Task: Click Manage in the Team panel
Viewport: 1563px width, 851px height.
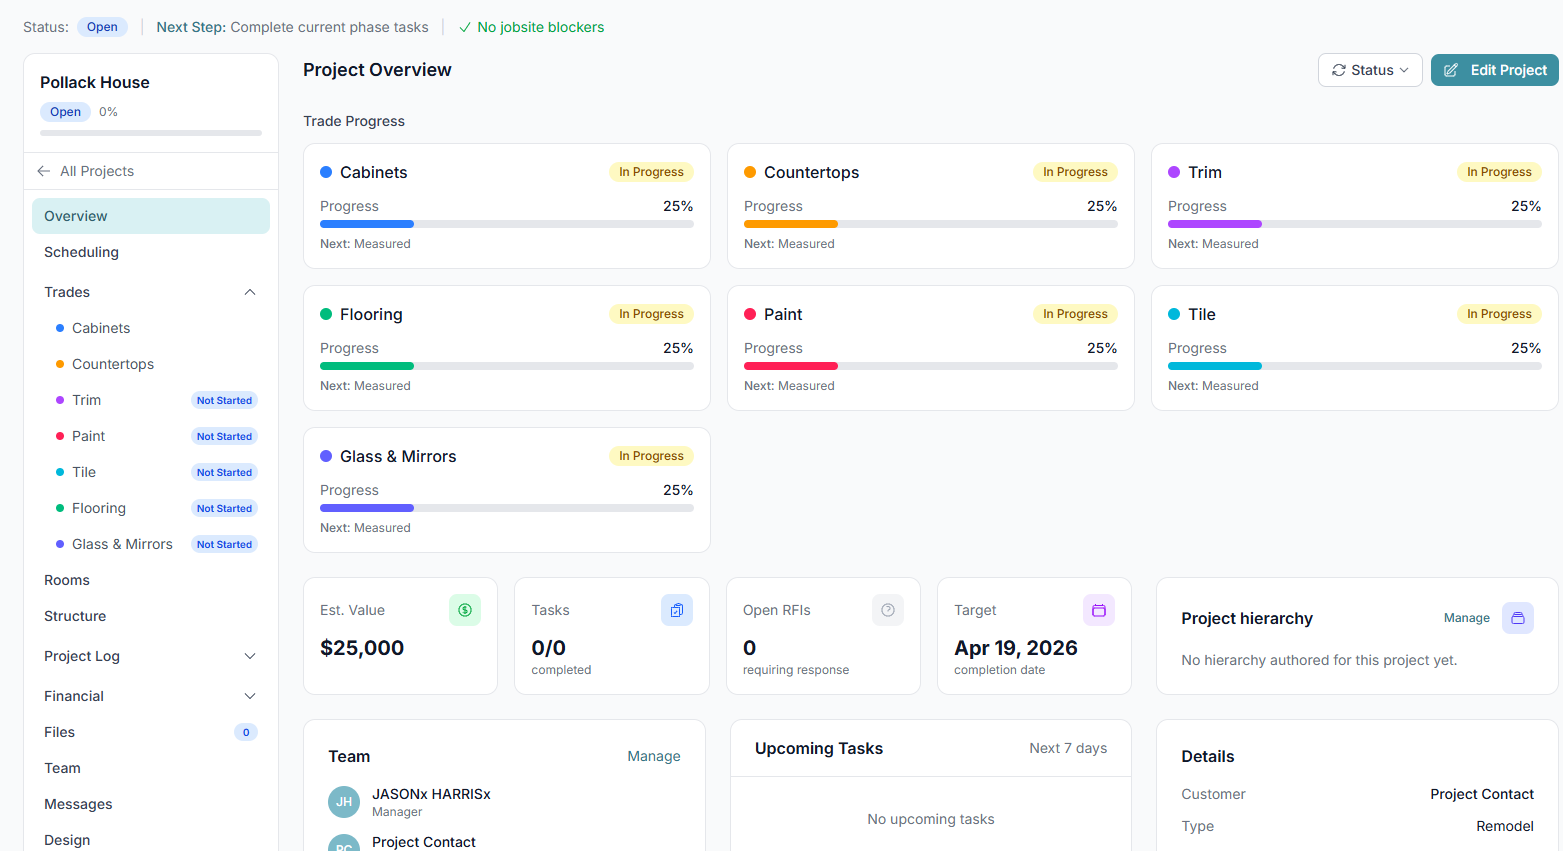Action: [654, 756]
